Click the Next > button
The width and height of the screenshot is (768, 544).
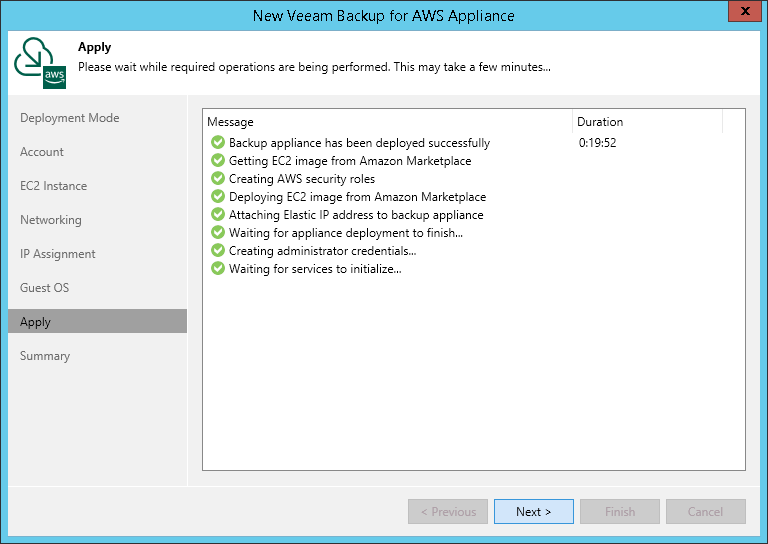[533, 512]
